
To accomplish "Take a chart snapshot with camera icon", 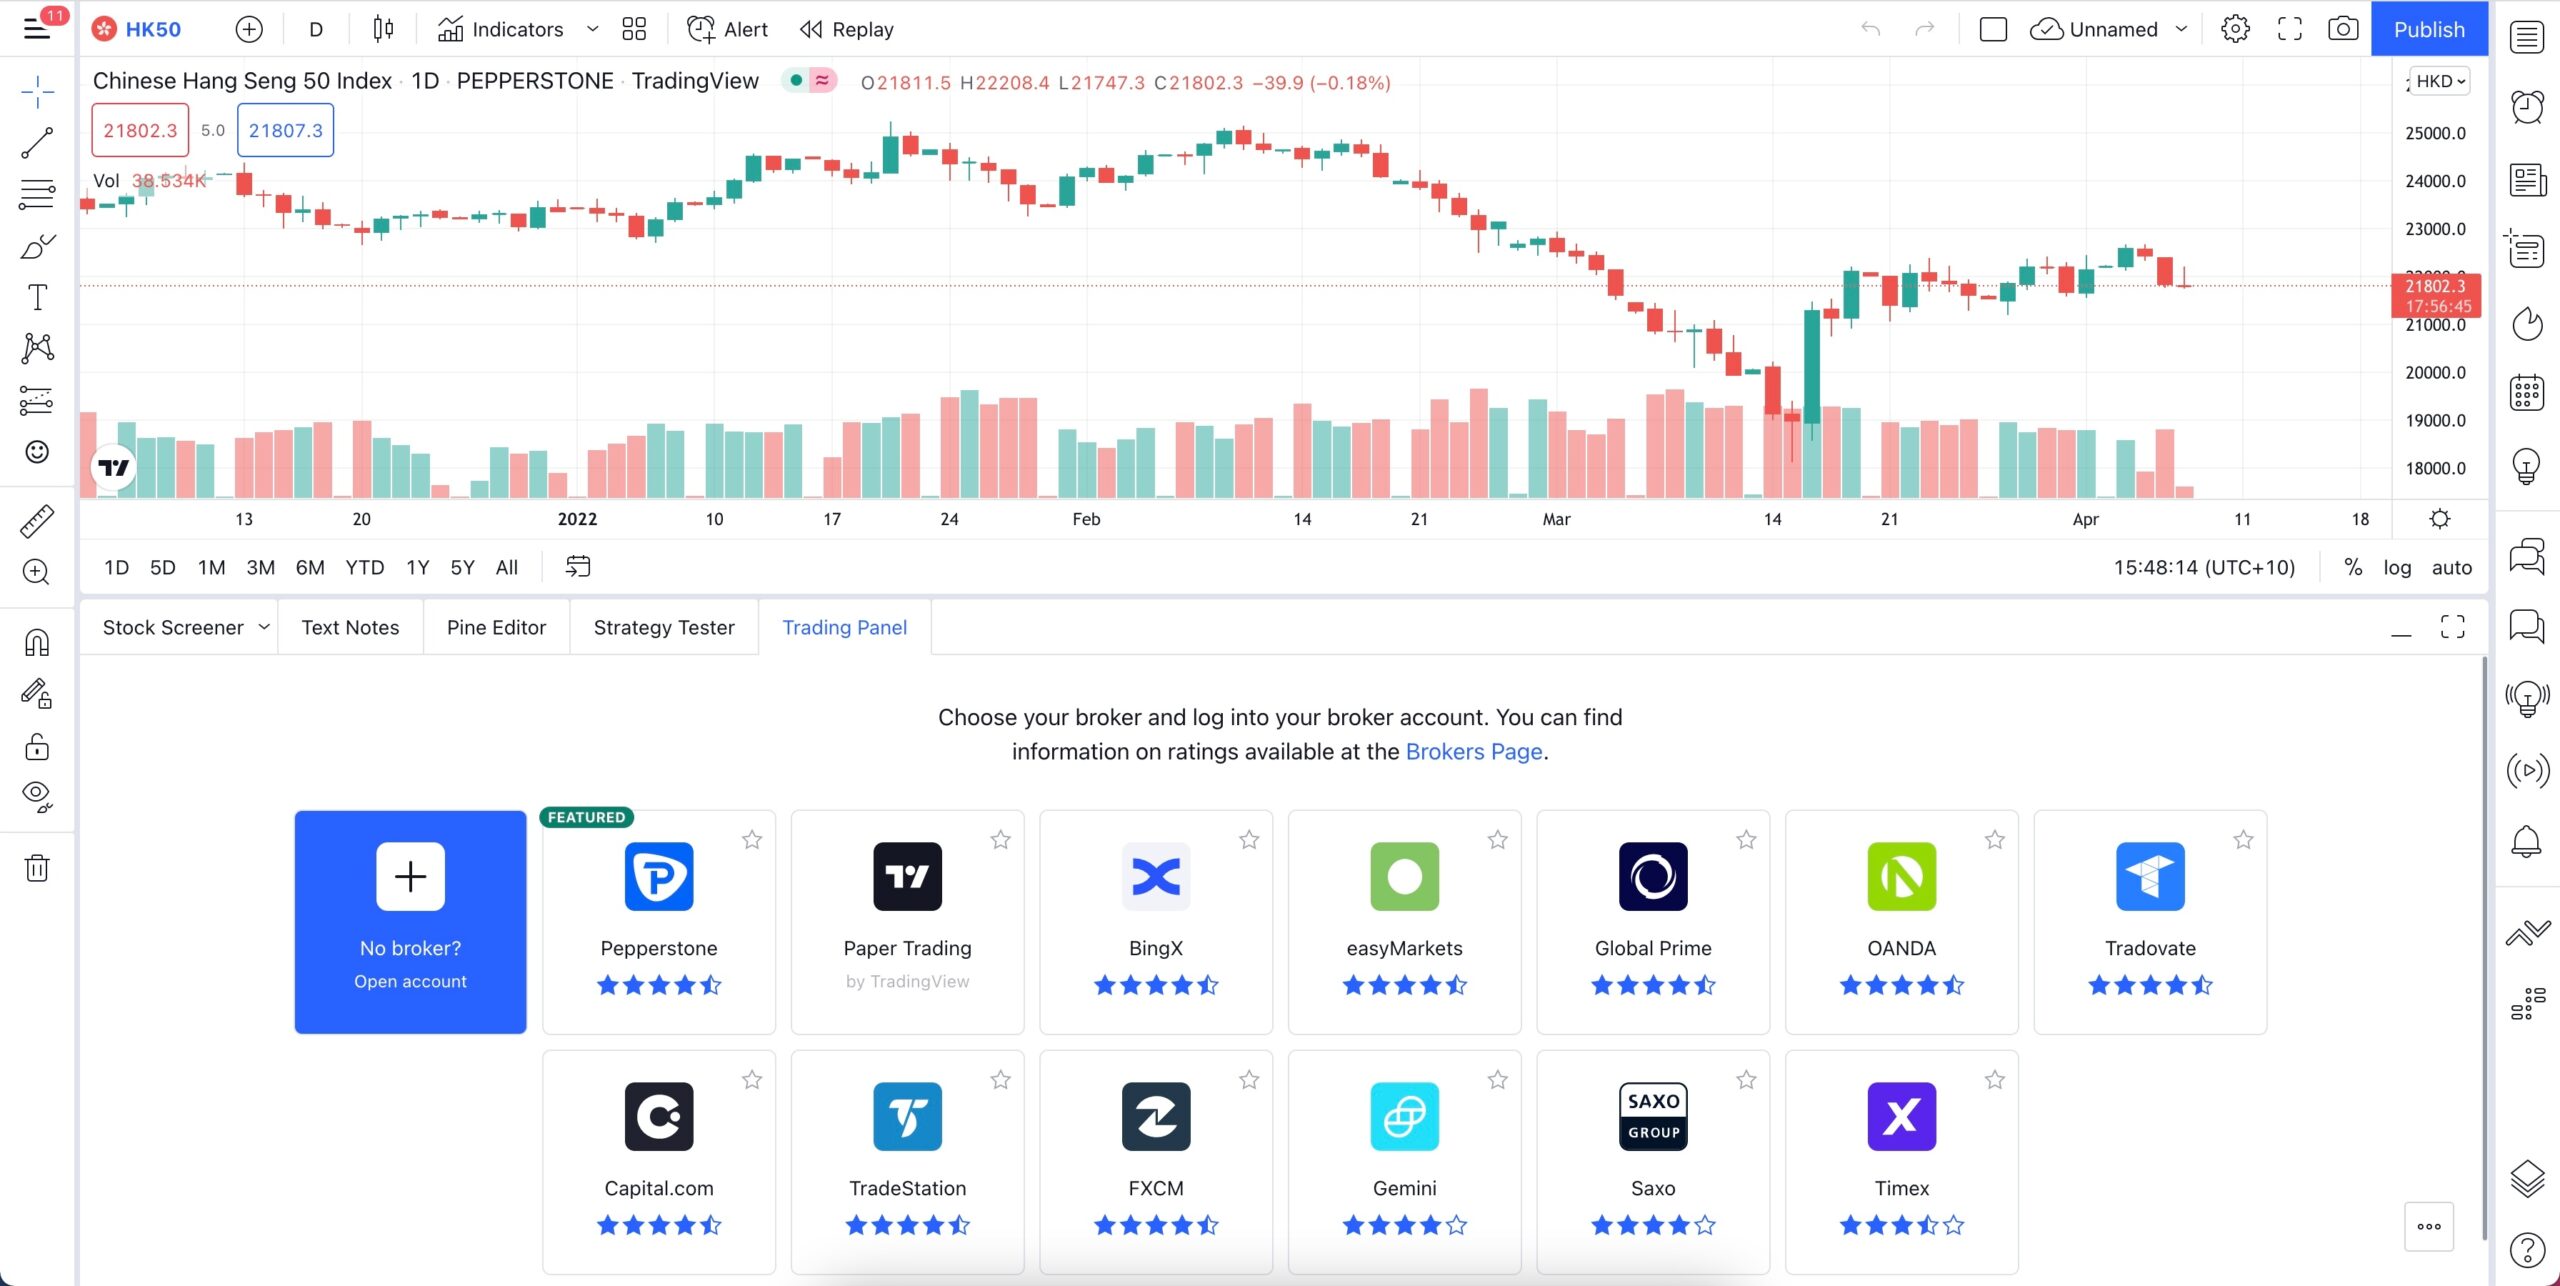I will [2342, 29].
